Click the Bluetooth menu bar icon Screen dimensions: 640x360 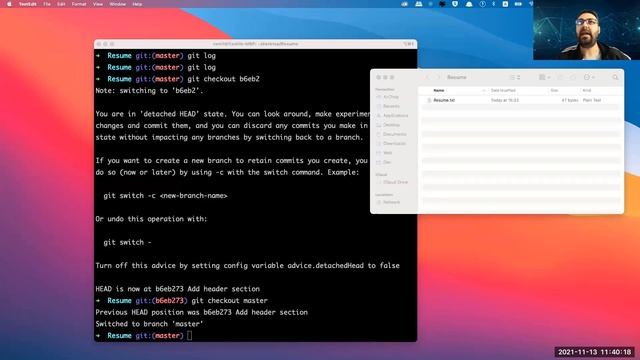[x=493, y=4]
